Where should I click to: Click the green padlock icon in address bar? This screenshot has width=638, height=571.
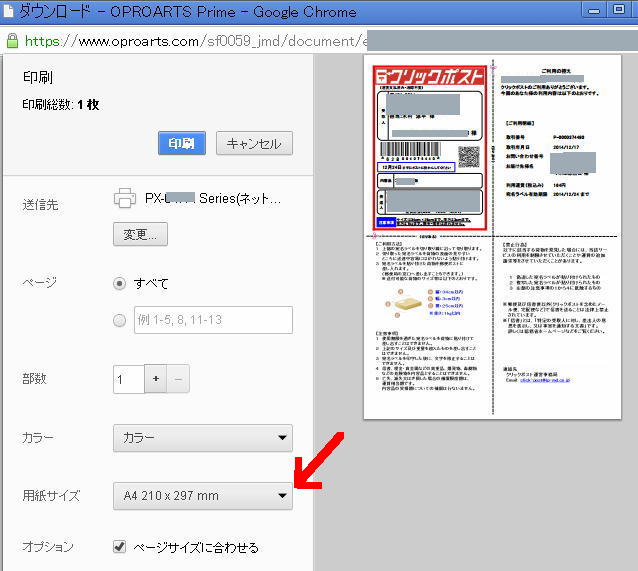coord(12,41)
